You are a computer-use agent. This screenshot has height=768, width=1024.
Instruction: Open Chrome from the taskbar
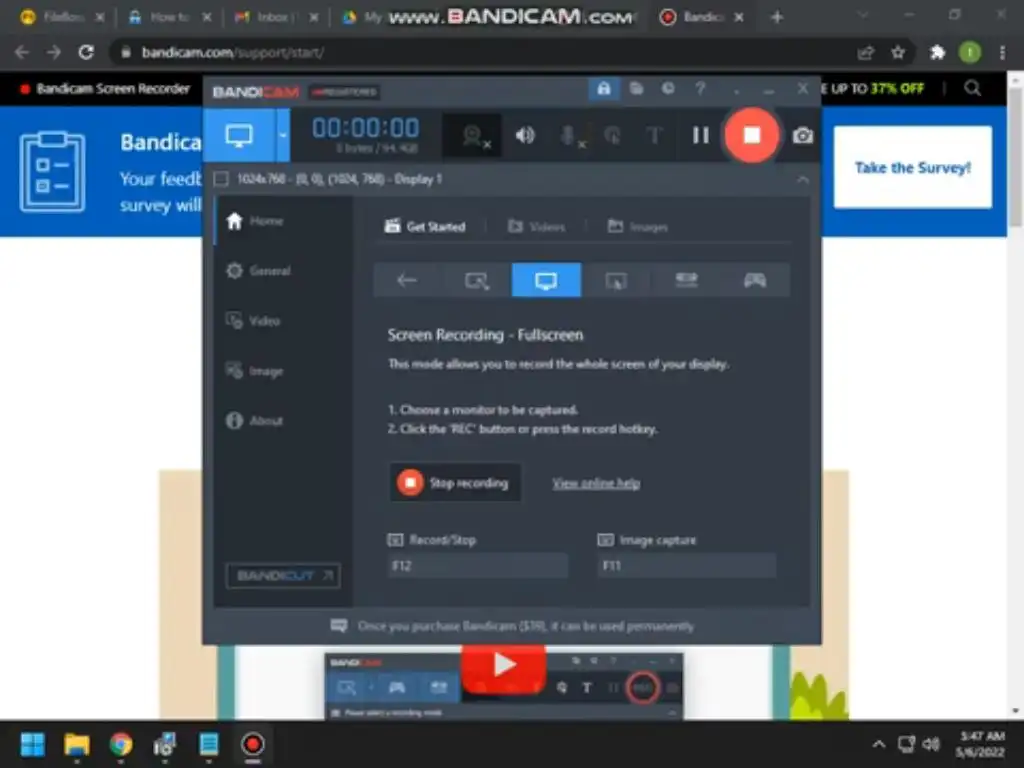(x=121, y=744)
